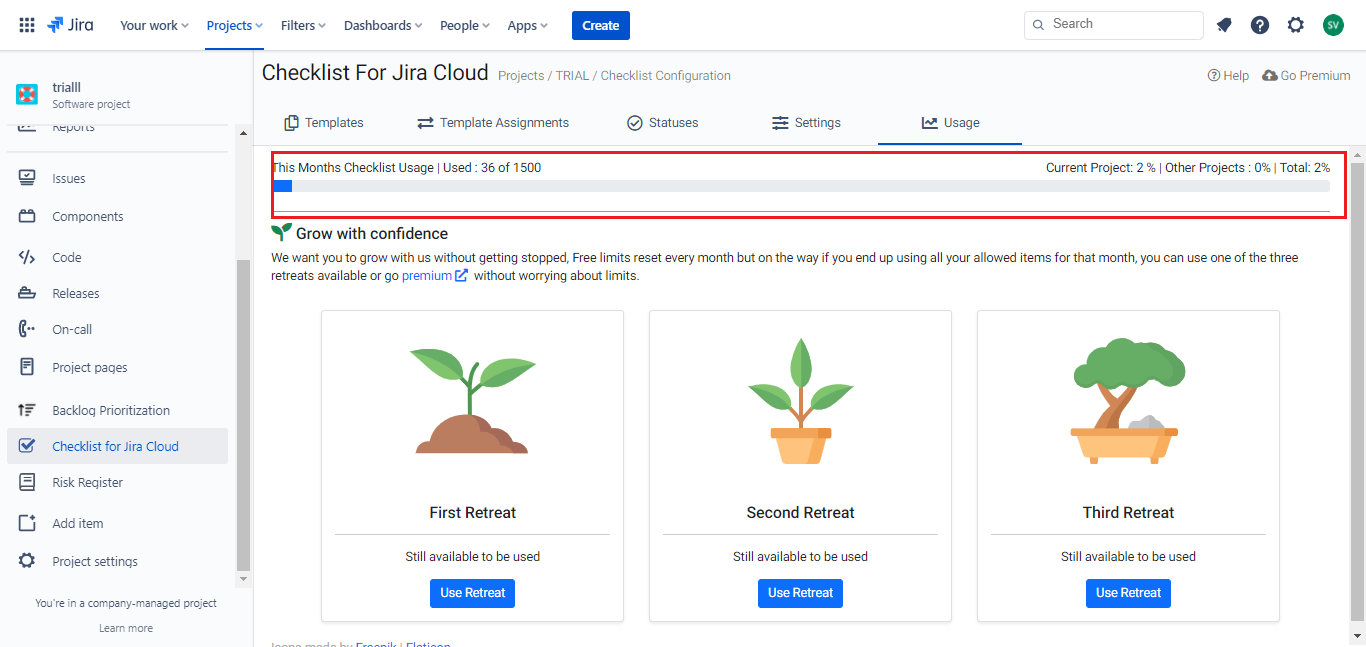
Task: Expand the Dashboards dropdown menu
Action: point(383,25)
